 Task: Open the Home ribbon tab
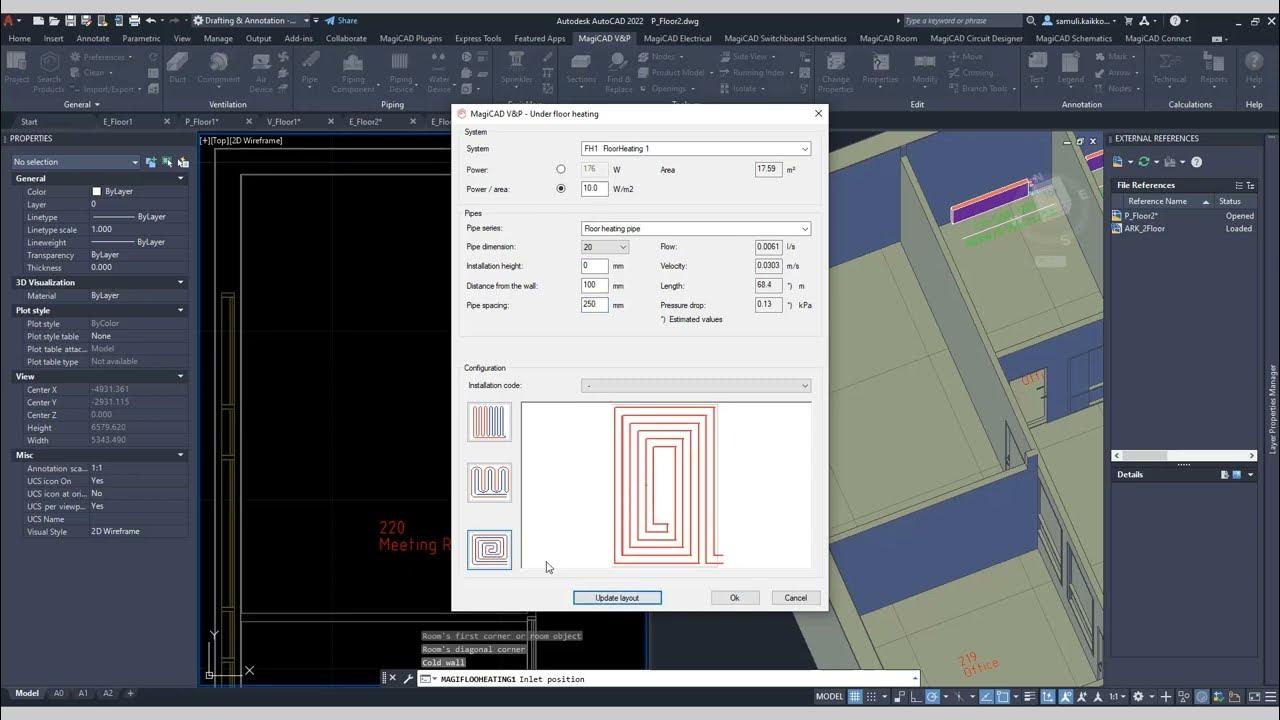point(19,39)
